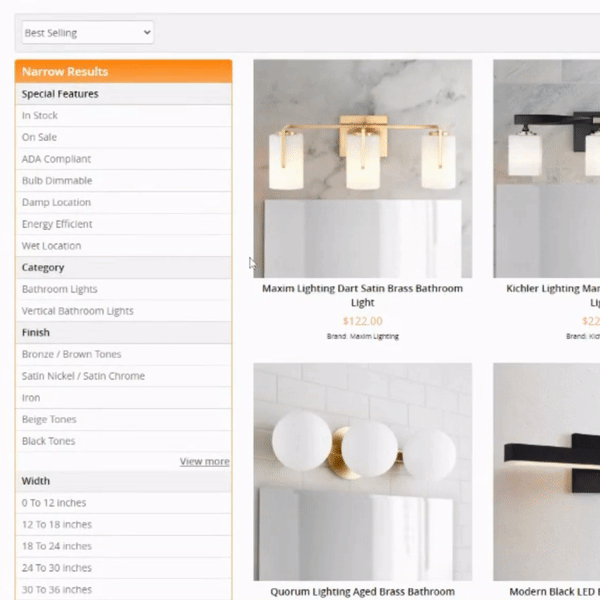Open the Best Selling sort dropdown
This screenshot has width=600, height=600.
88,33
